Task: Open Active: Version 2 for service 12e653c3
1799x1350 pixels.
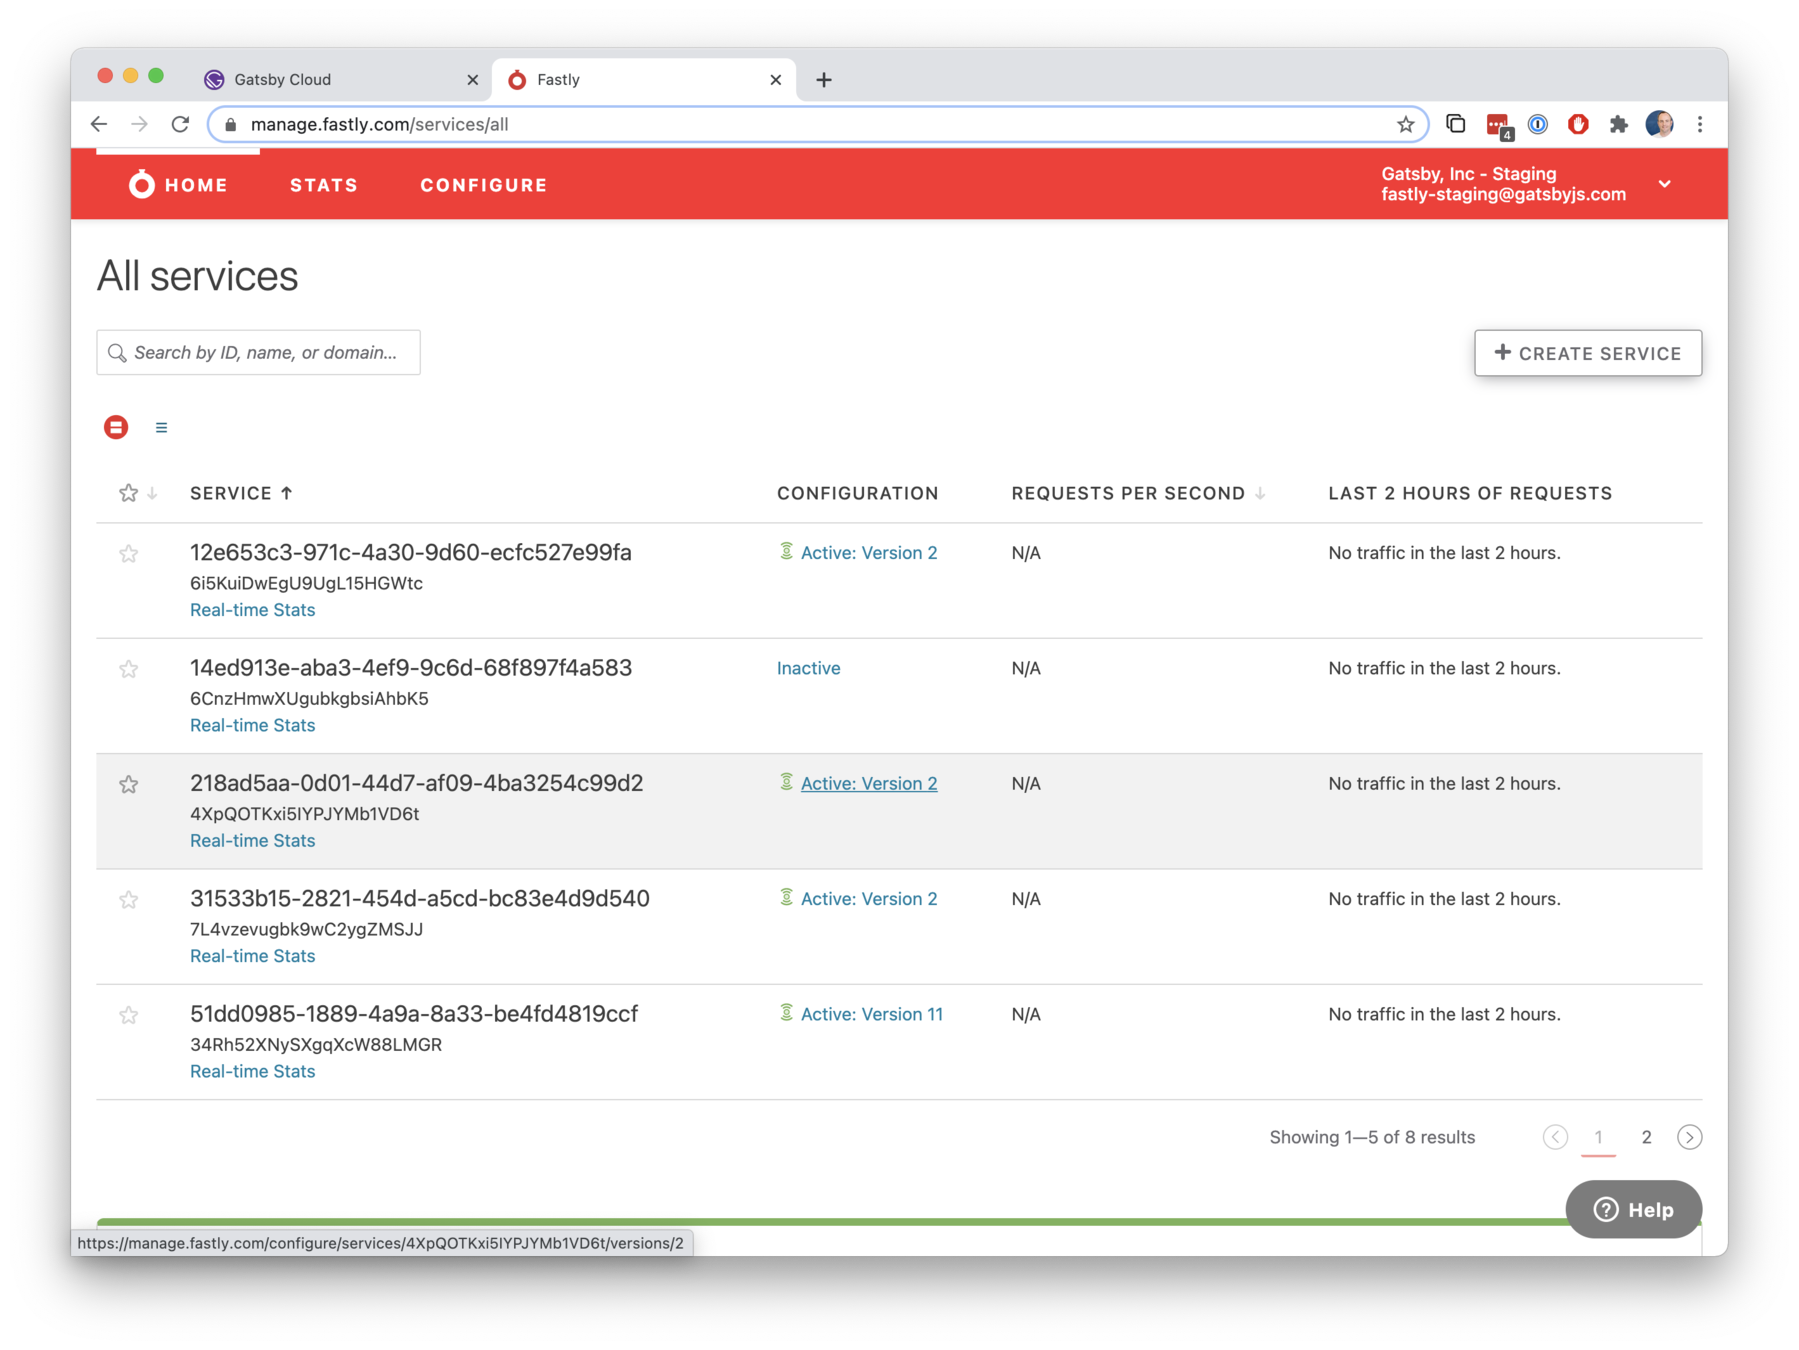Action: pyautogui.click(x=868, y=553)
